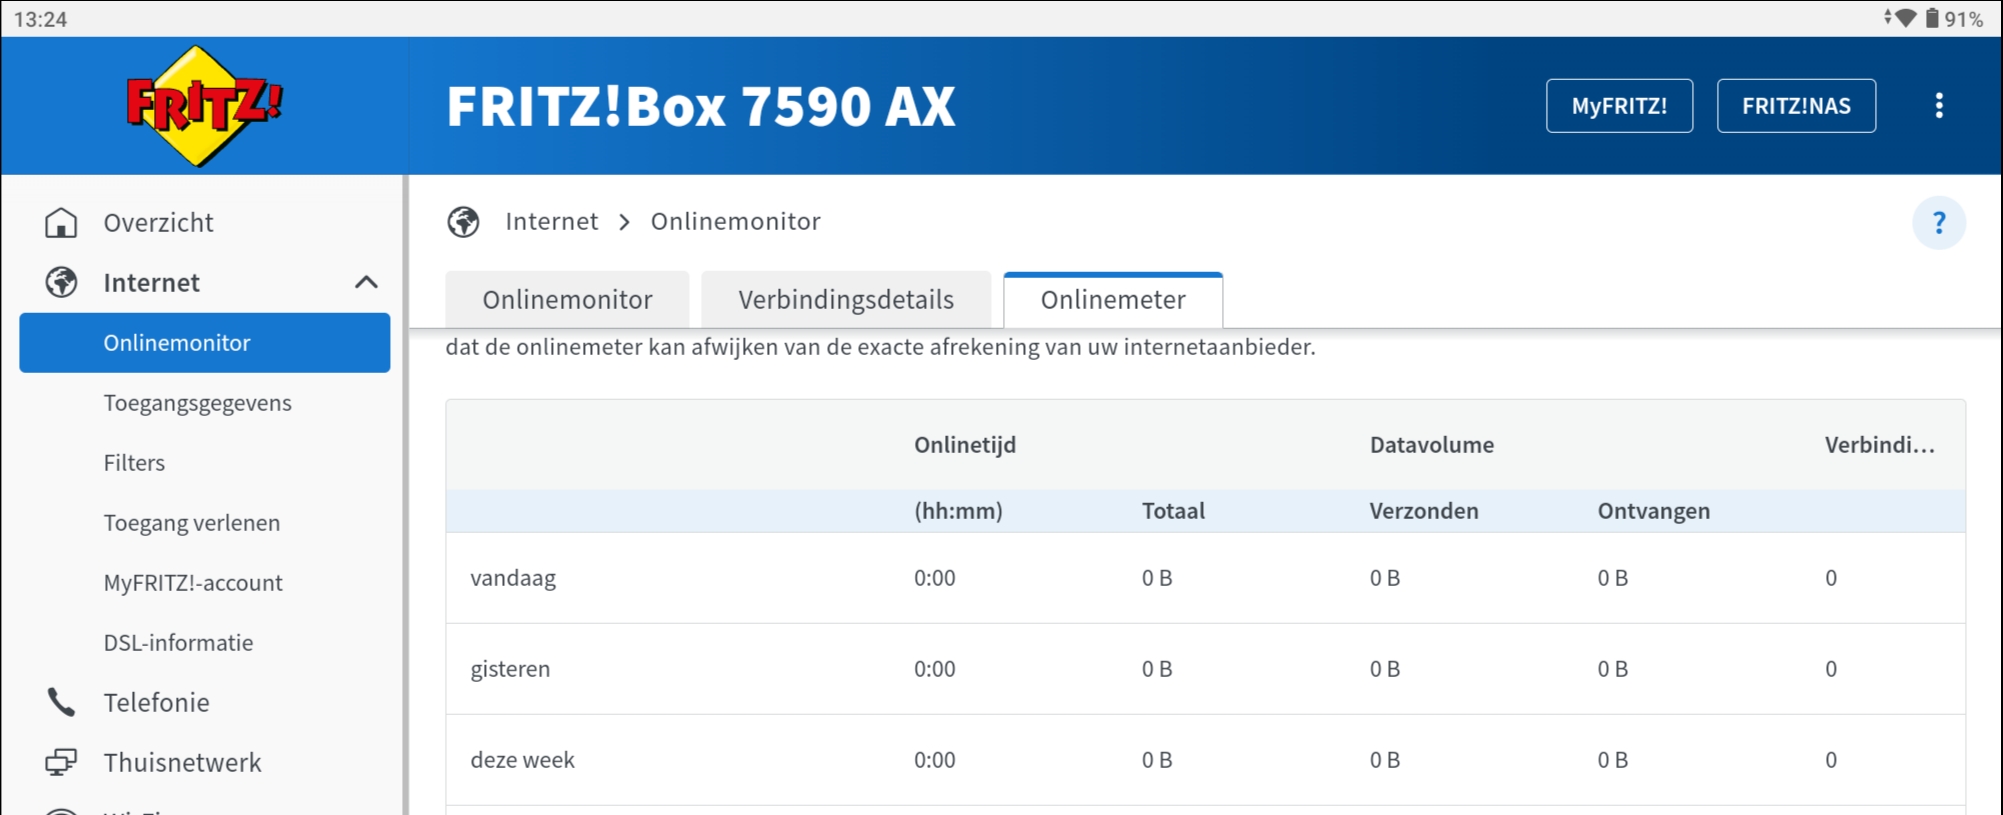Click the globe icon beside Internet in sidebar
The height and width of the screenshot is (815, 2003).
tap(61, 283)
